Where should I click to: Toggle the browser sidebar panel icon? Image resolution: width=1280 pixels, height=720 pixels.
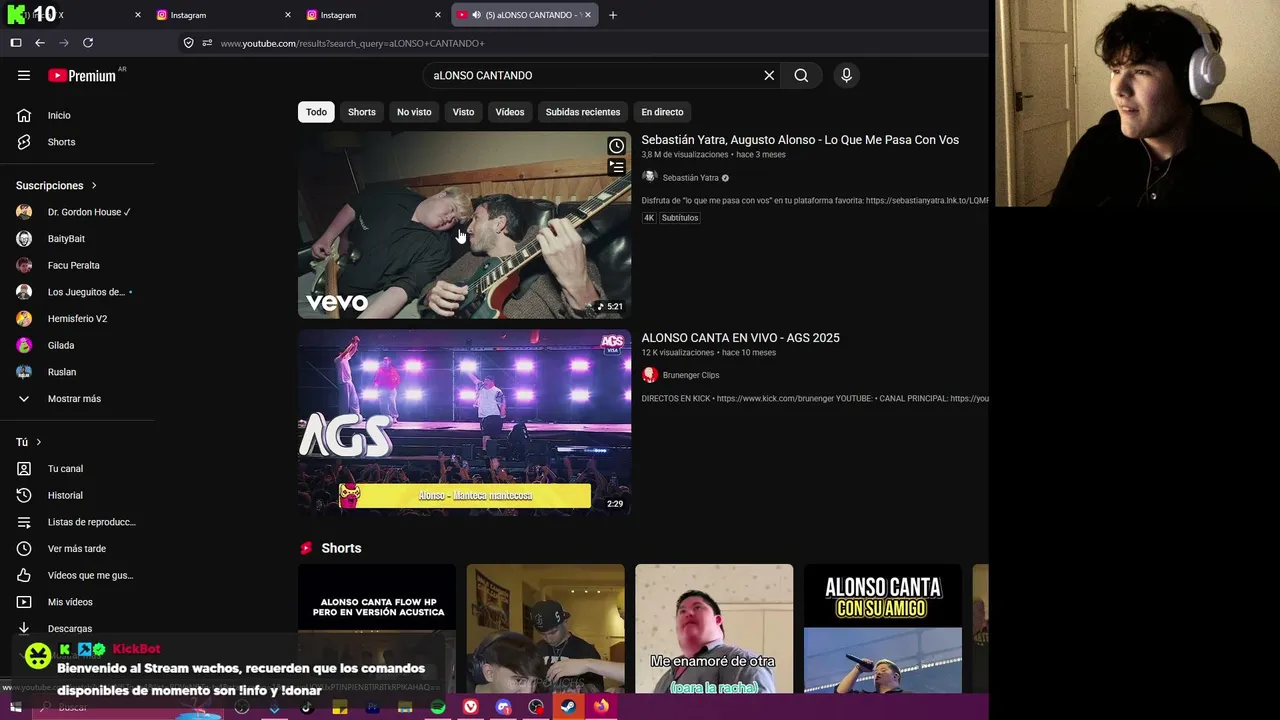(x=16, y=43)
